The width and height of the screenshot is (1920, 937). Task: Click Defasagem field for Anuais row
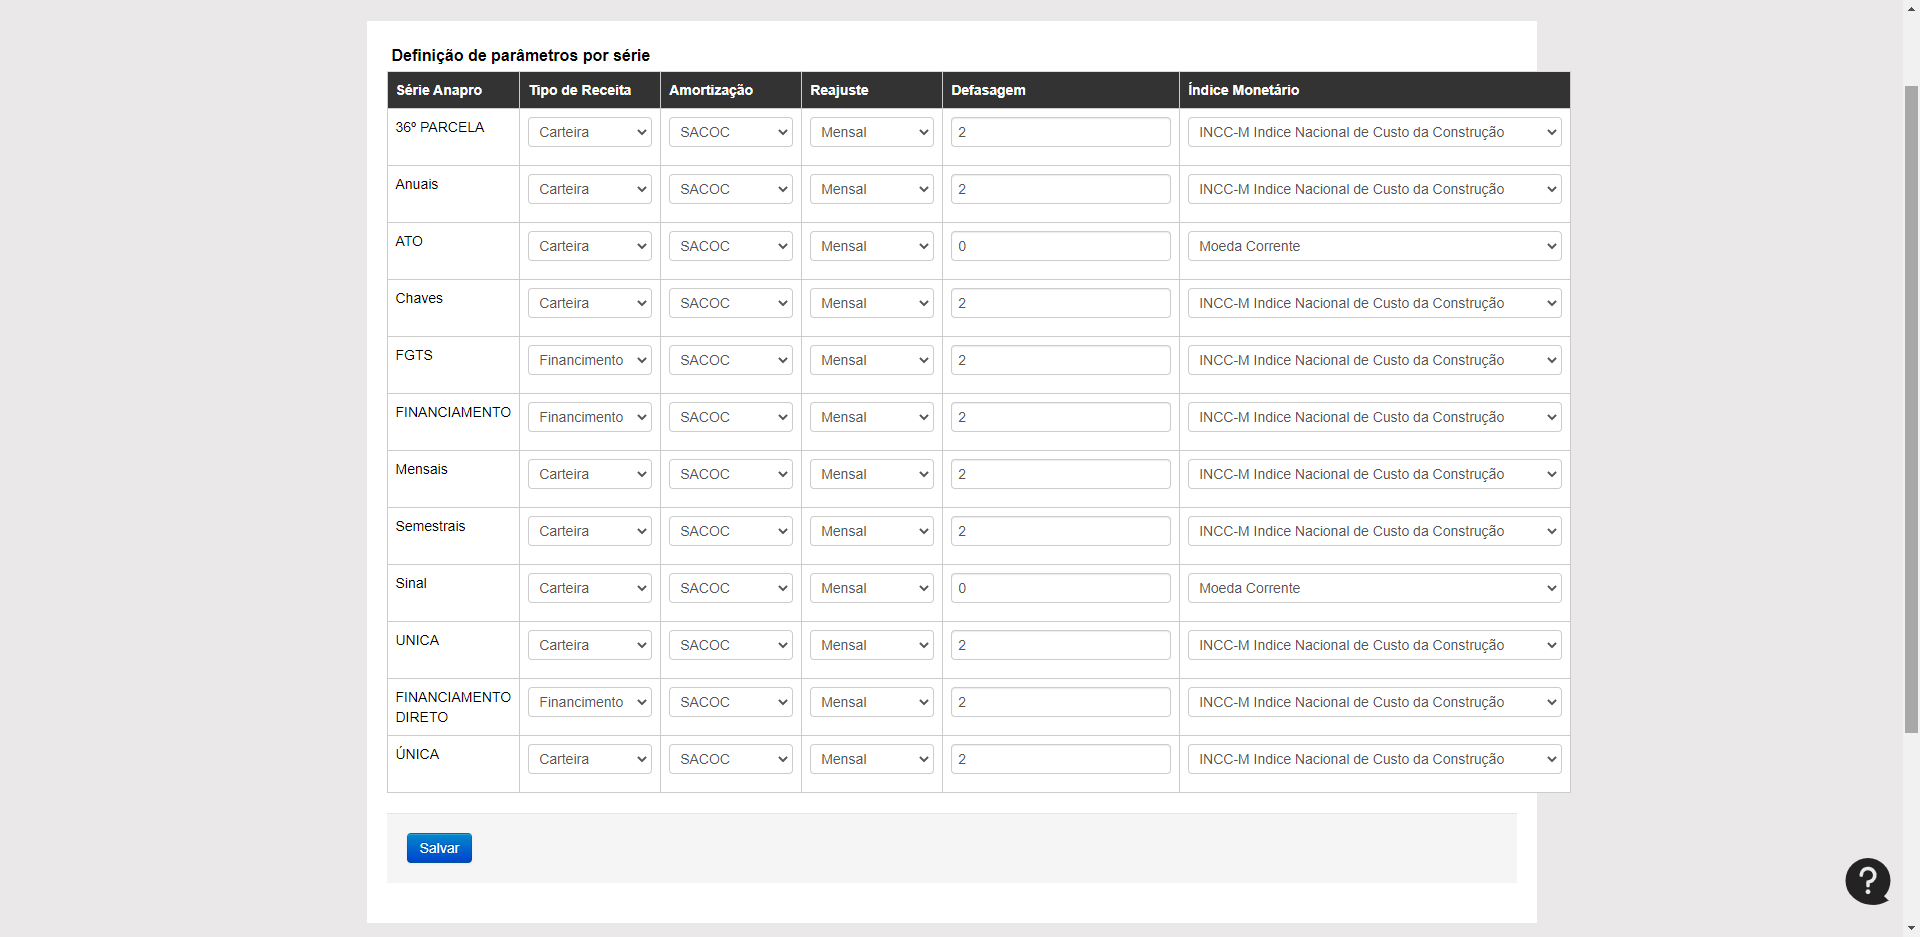1060,189
